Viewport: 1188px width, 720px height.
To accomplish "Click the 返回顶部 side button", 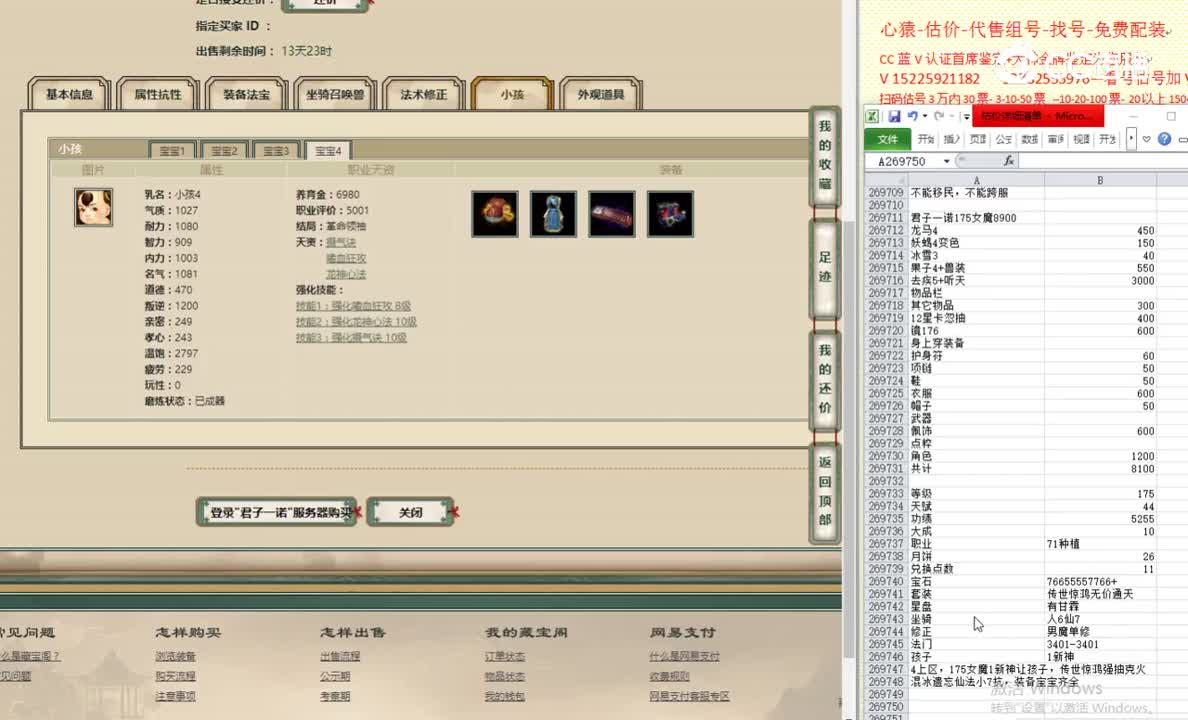I will point(825,491).
